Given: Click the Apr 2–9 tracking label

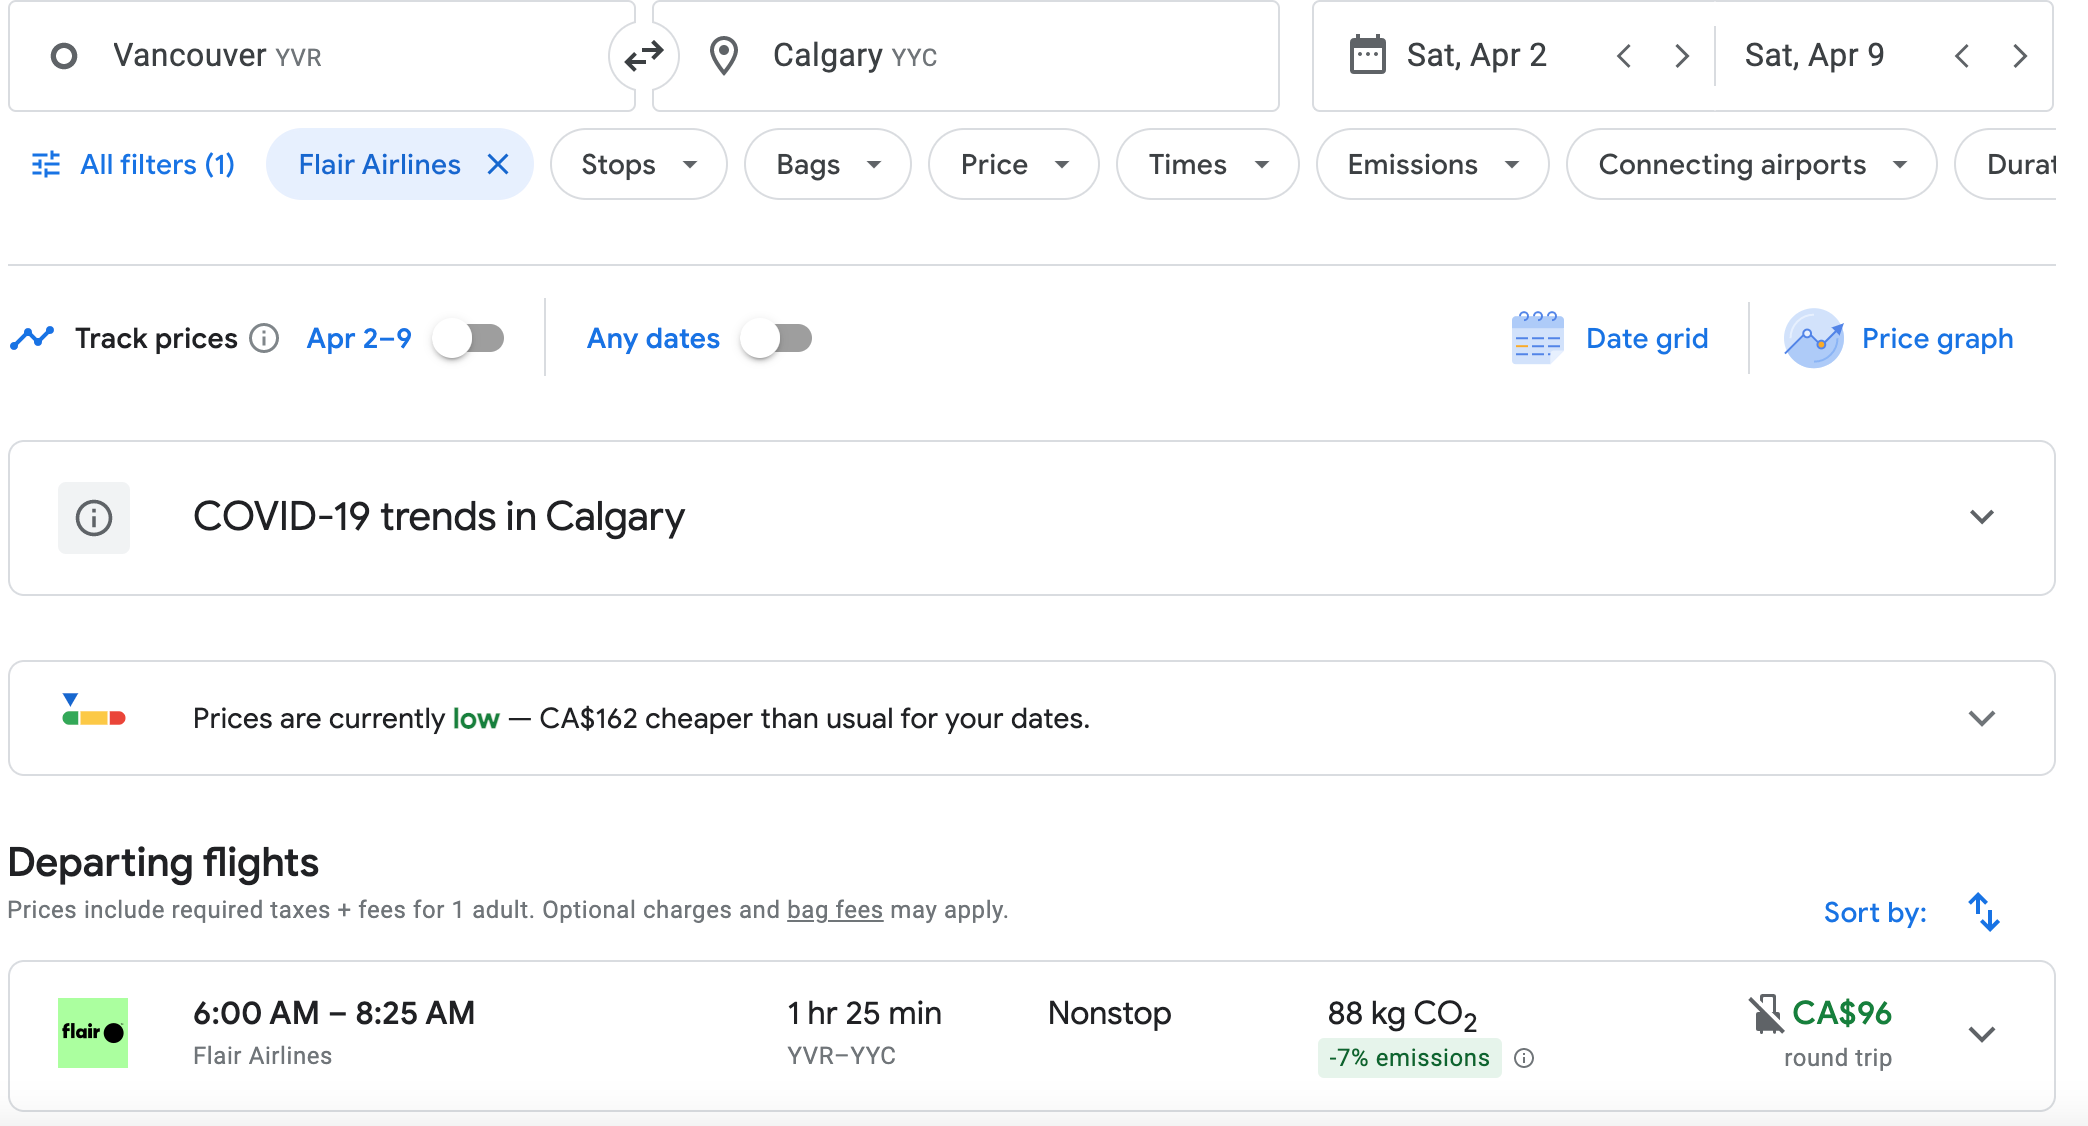Looking at the screenshot, I should click(359, 339).
